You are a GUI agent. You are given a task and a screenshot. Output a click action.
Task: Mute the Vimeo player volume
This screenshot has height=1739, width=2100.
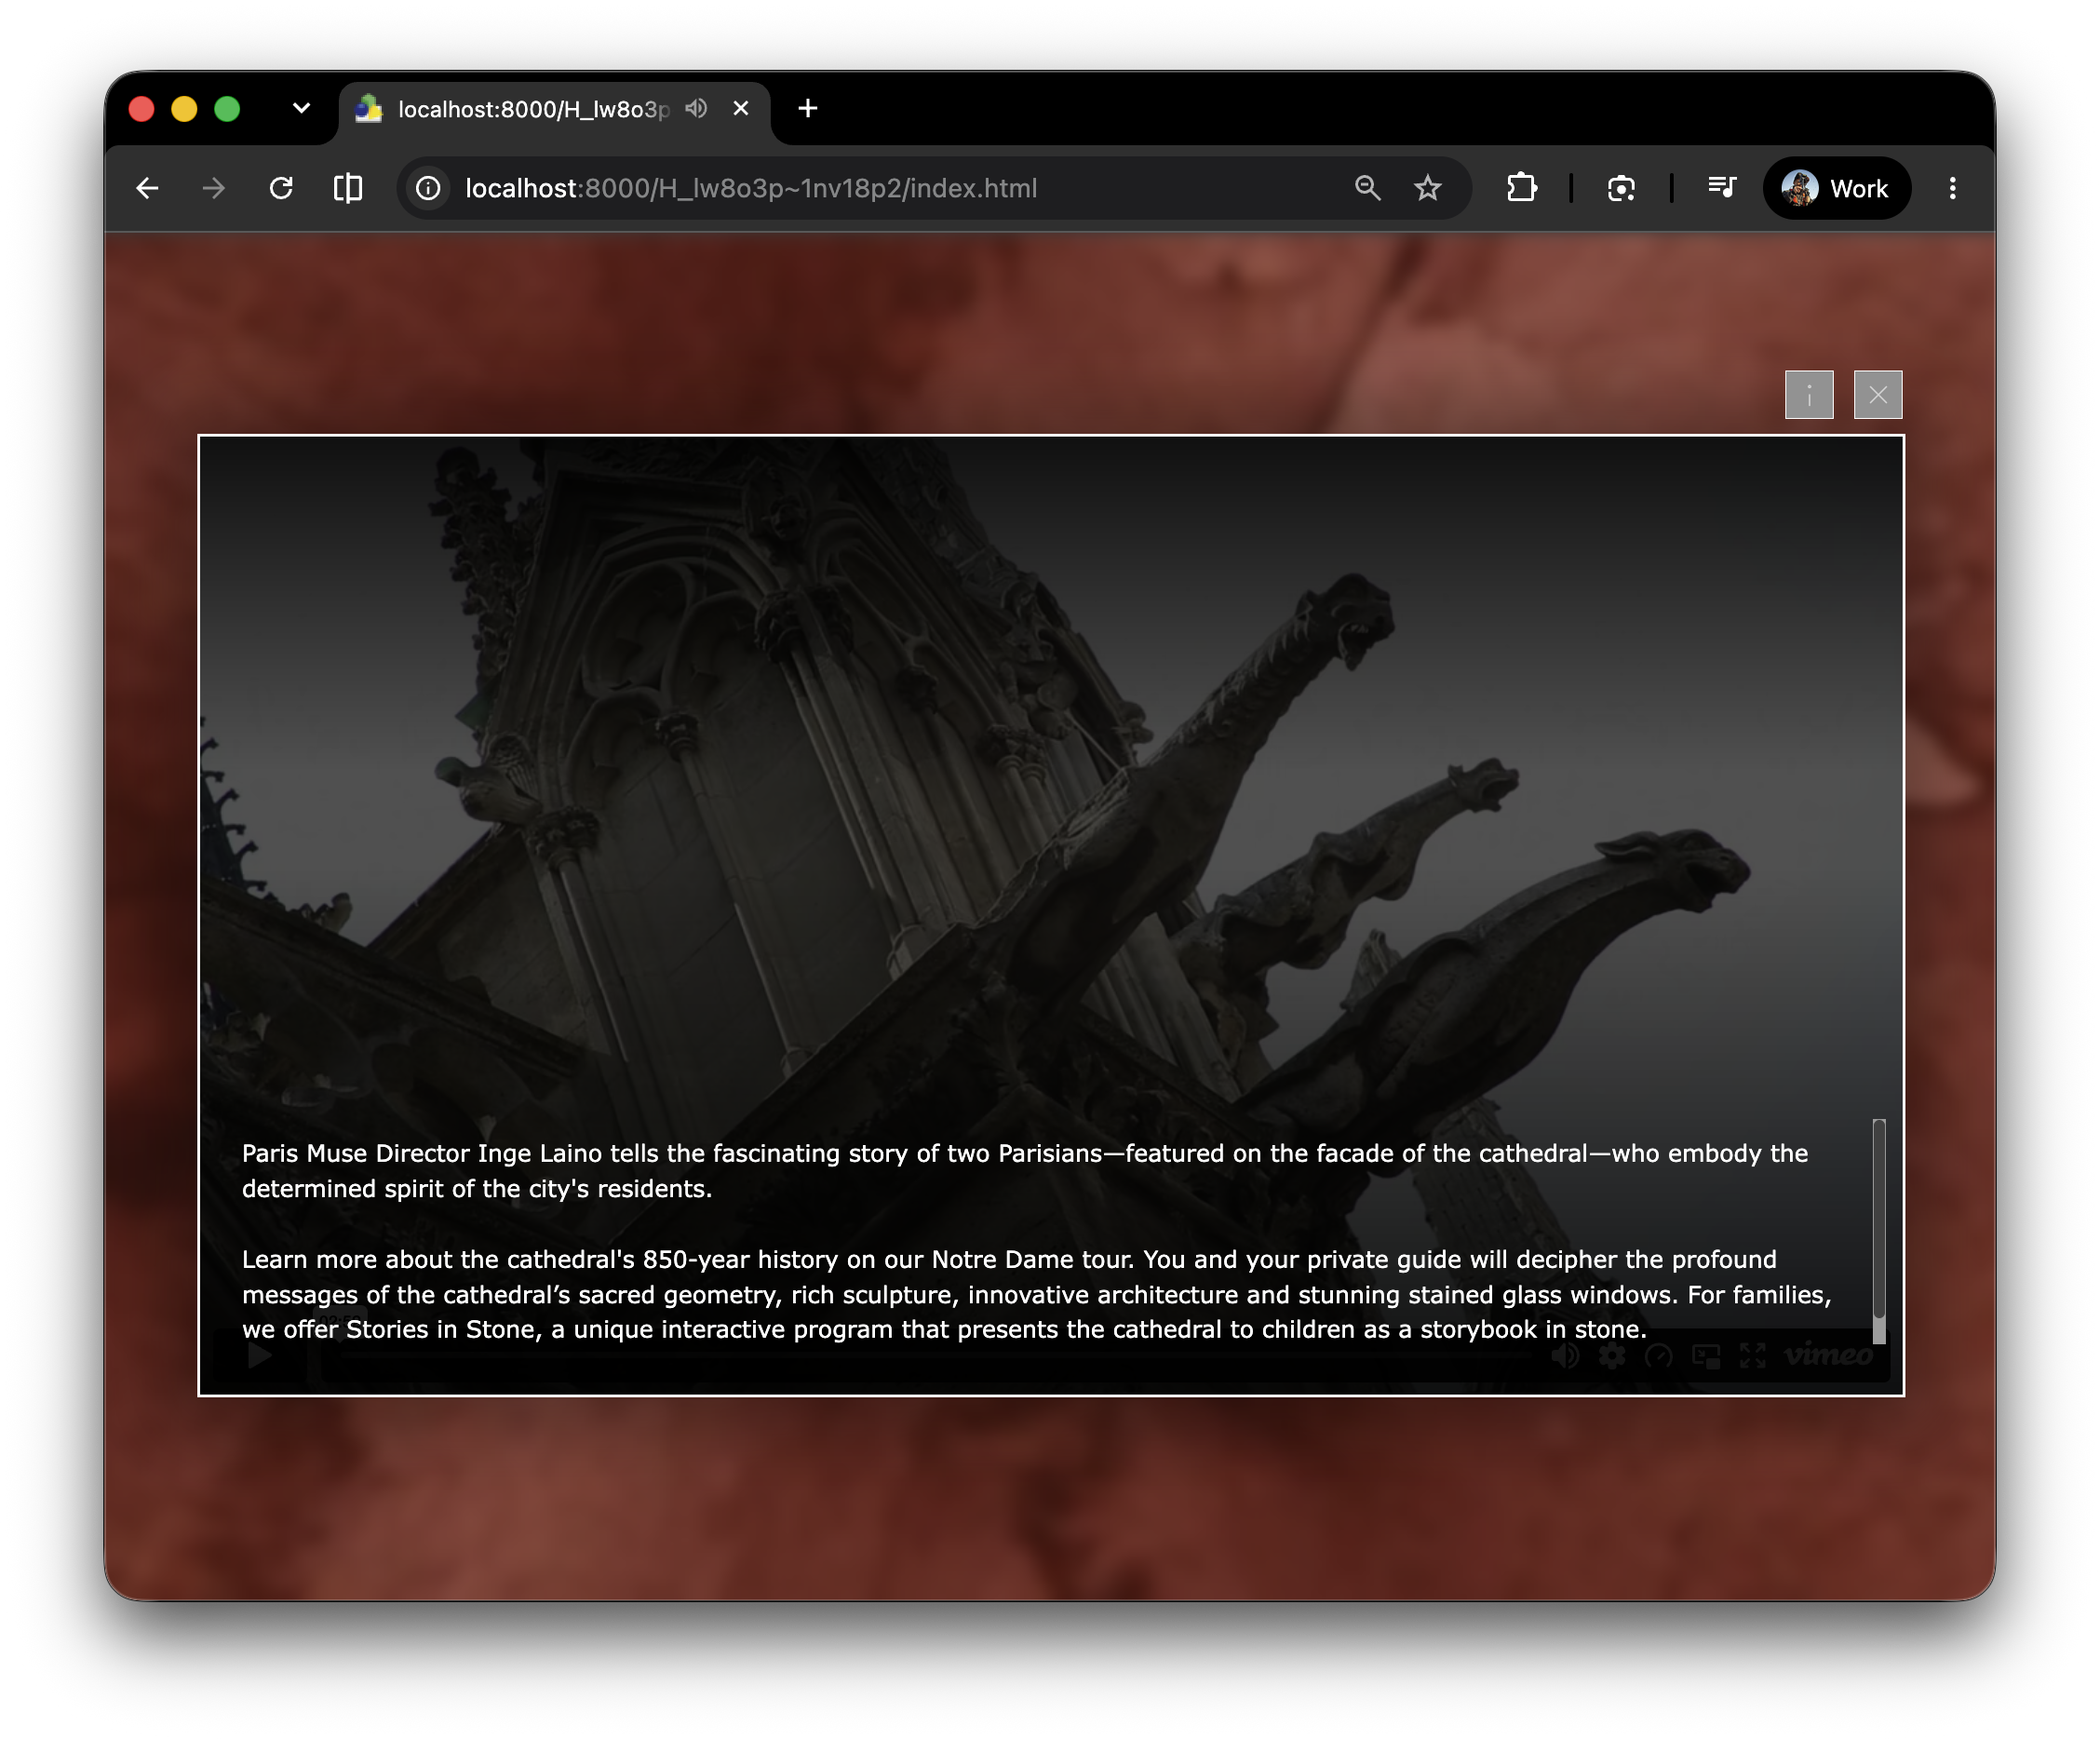click(1565, 1356)
